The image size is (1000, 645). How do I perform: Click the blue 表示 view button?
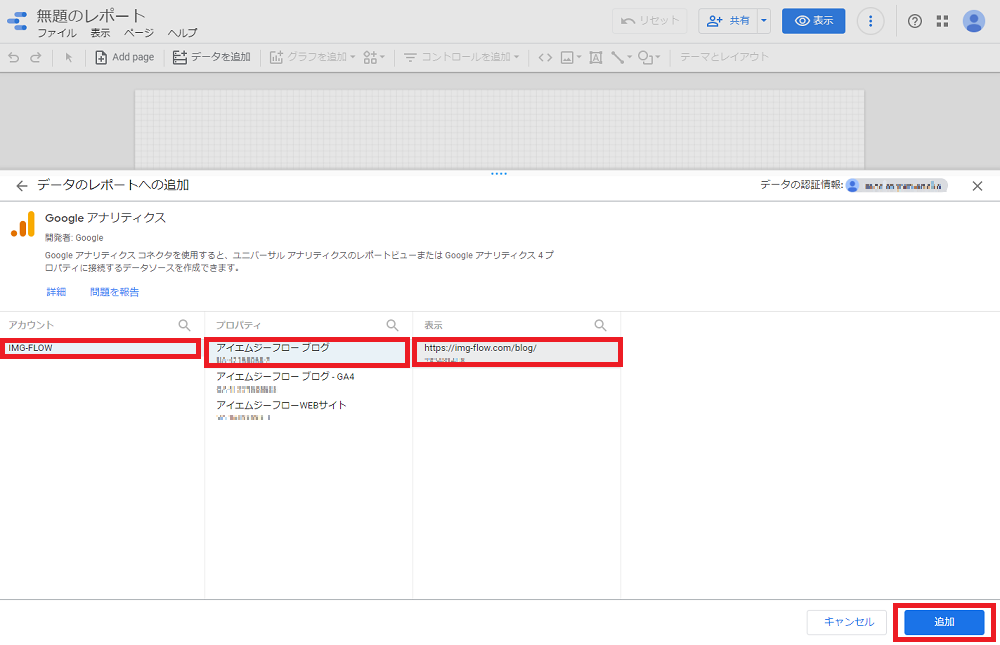[x=813, y=21]
